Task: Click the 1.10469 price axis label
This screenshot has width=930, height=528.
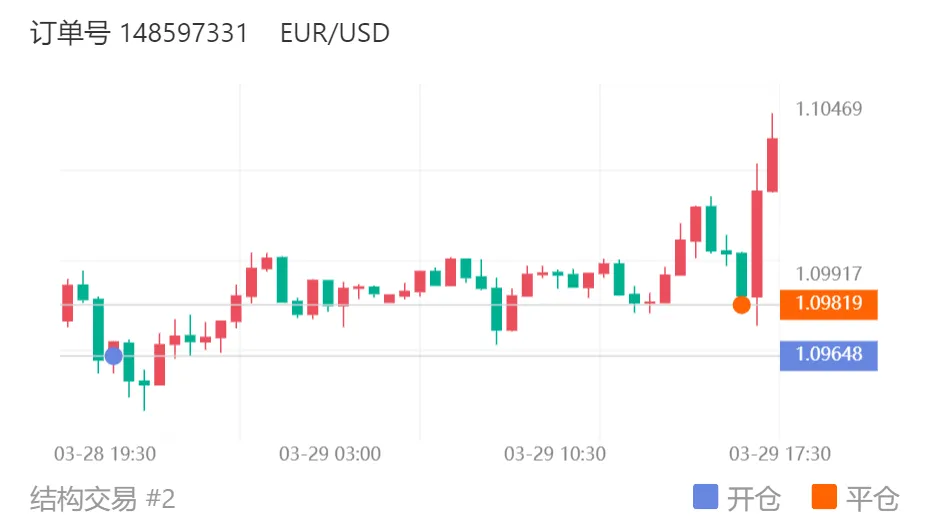Action: [829, 109]
